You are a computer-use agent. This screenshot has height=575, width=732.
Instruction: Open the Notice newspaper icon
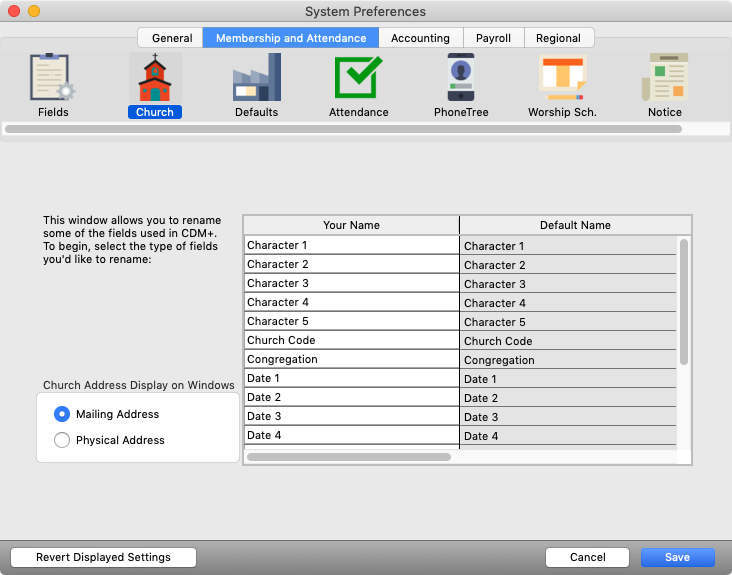point(664,79)
